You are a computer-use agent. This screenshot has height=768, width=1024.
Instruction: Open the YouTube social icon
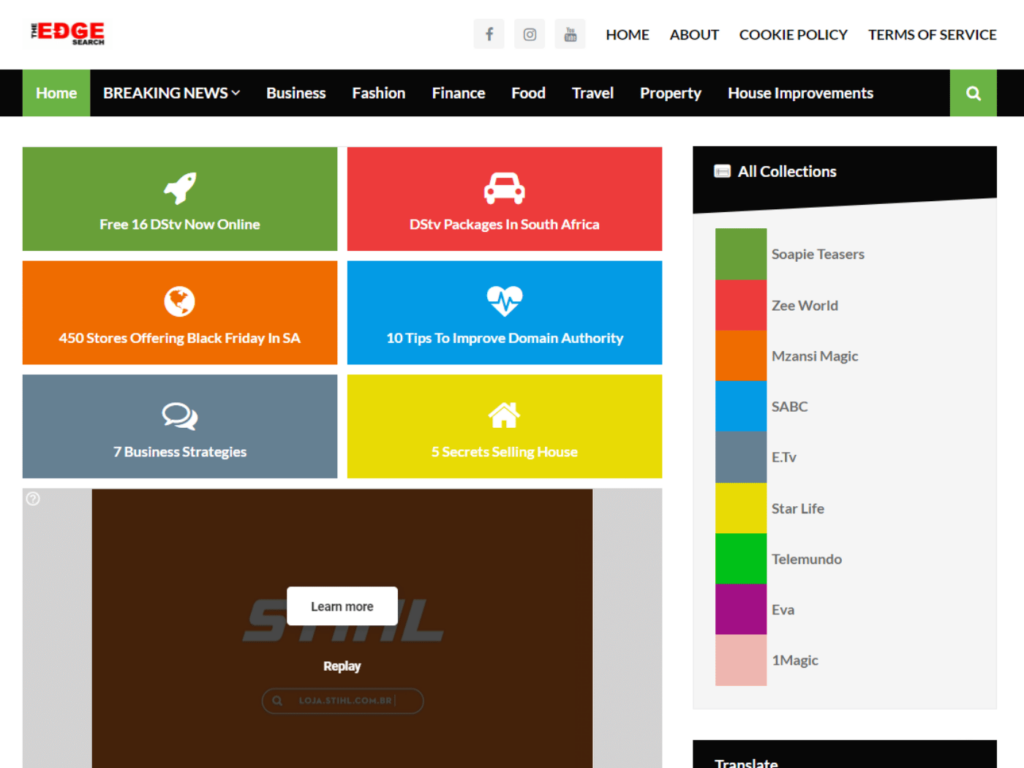click(x=570, y=34)
